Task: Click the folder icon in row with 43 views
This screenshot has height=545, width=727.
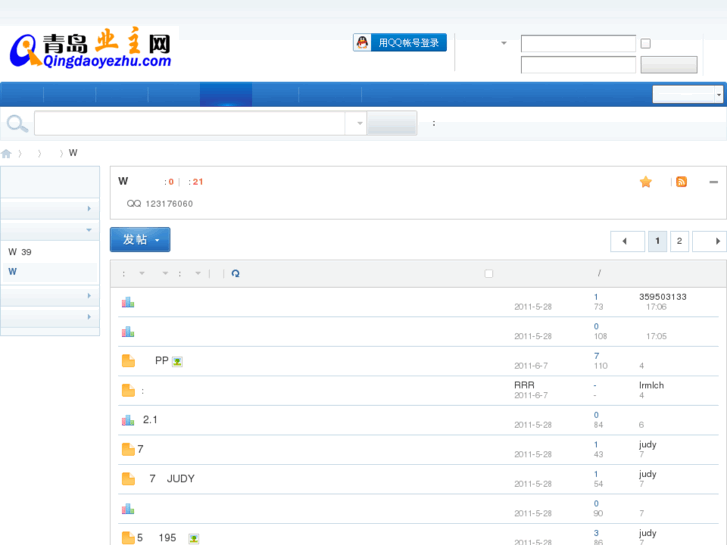Action: tap(128, 449)
